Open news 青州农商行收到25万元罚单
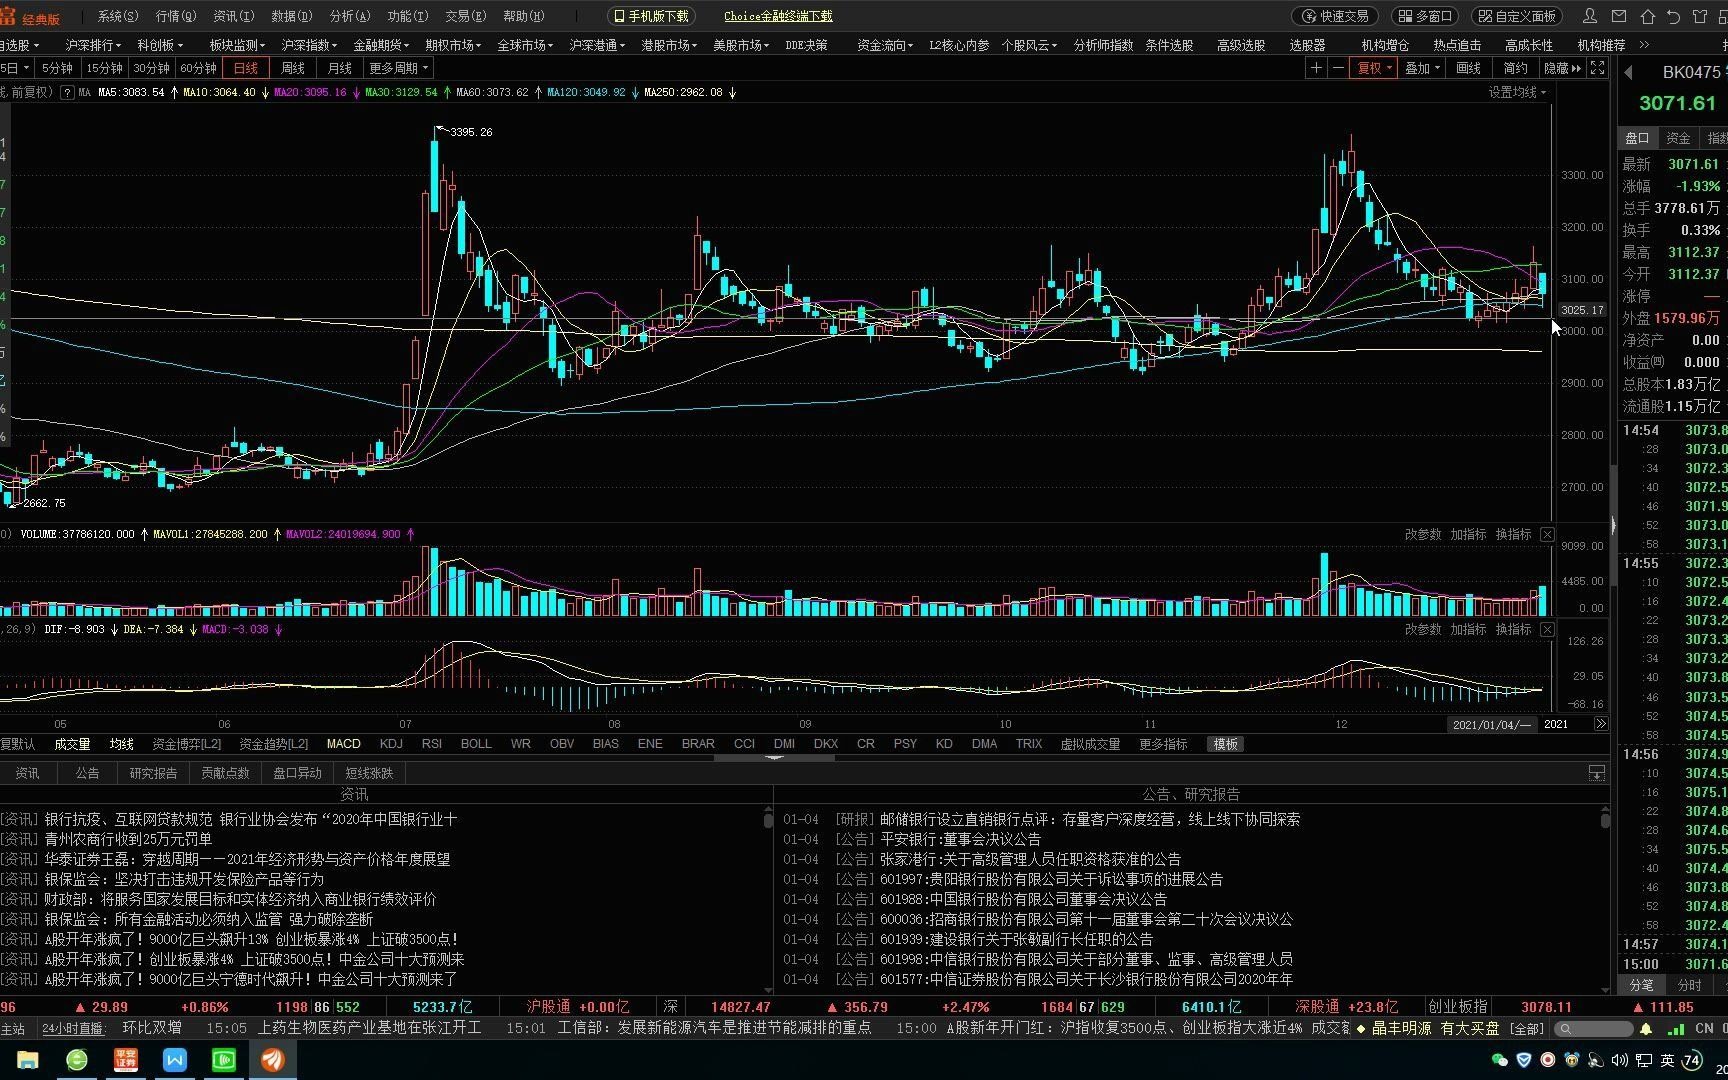Screen dimensions: 1728x1080 (127, 839)
